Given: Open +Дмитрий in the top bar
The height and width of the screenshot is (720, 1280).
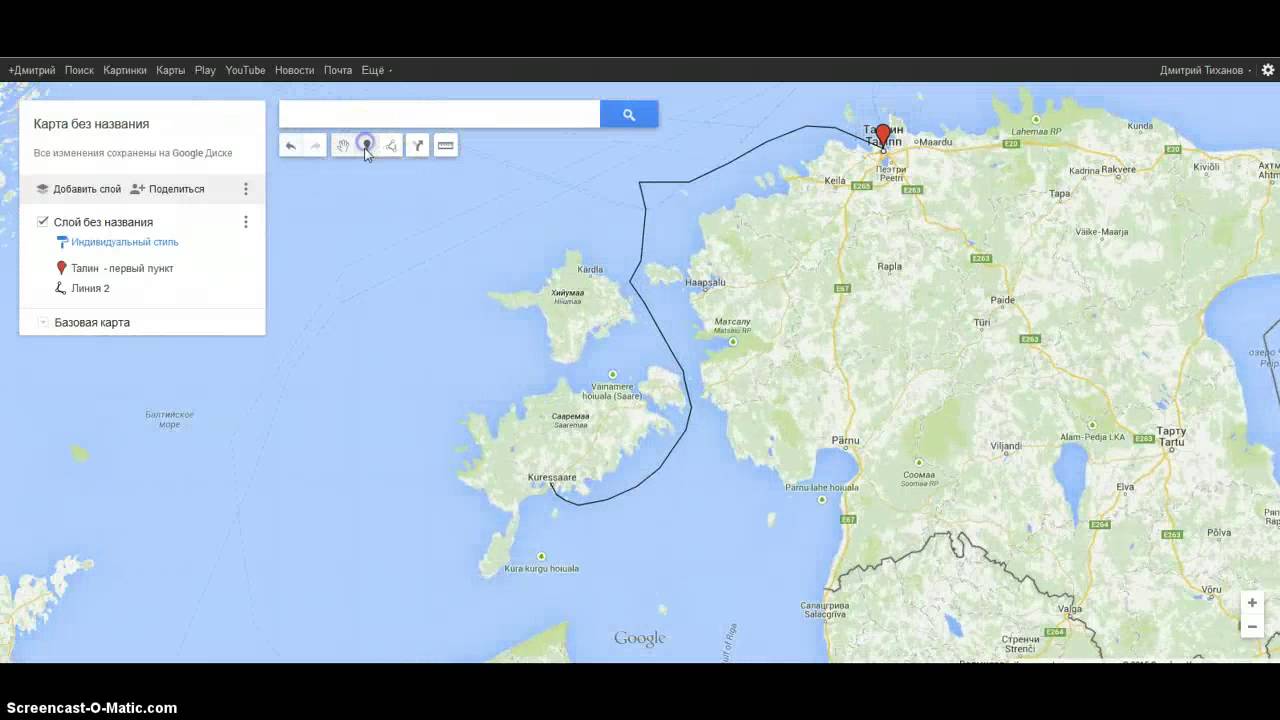Looking at the screenshot, I should 32,71.
